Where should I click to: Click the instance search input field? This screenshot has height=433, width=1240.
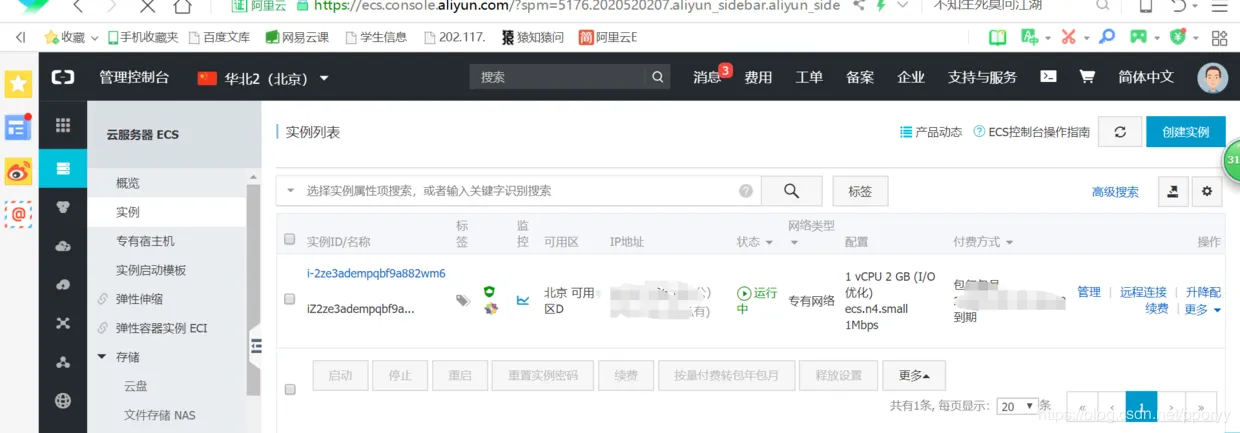pyautogui.click(x=518, y=190)
